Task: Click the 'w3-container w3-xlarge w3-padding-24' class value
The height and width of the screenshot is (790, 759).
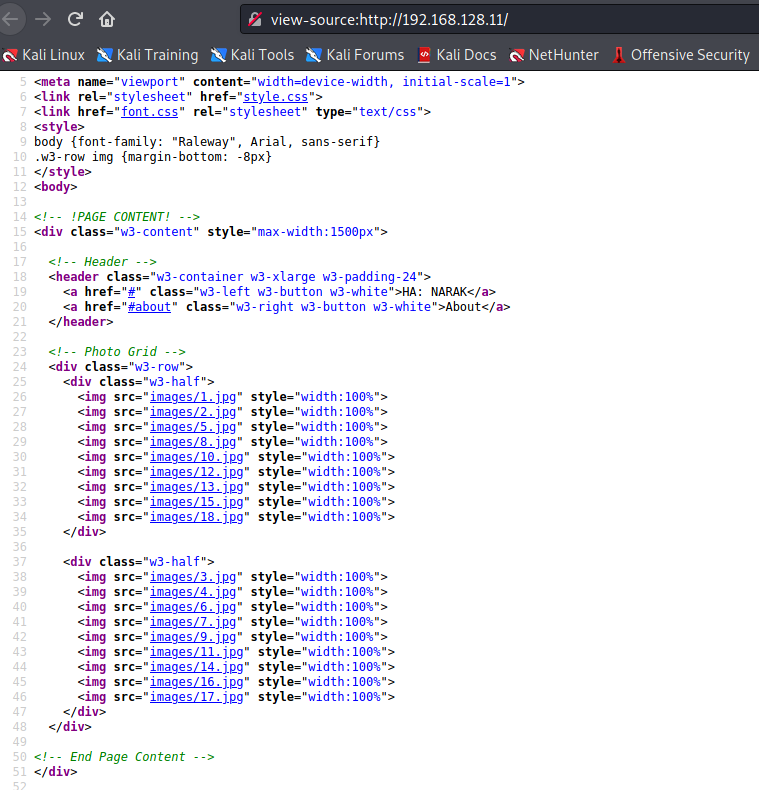Action: click(x=287, y=277)
